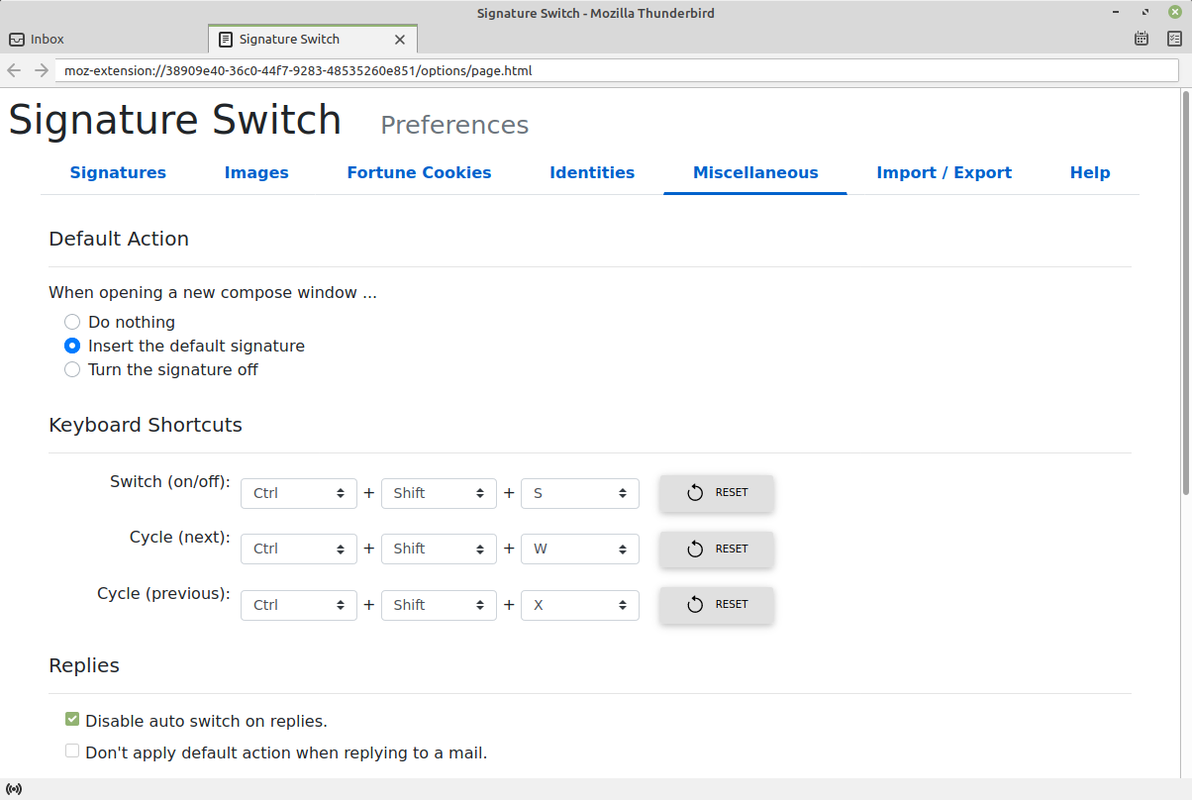Click the Cycle (next): label
The width and height of the screenshot is (1192, 800).
coord(179,537)
